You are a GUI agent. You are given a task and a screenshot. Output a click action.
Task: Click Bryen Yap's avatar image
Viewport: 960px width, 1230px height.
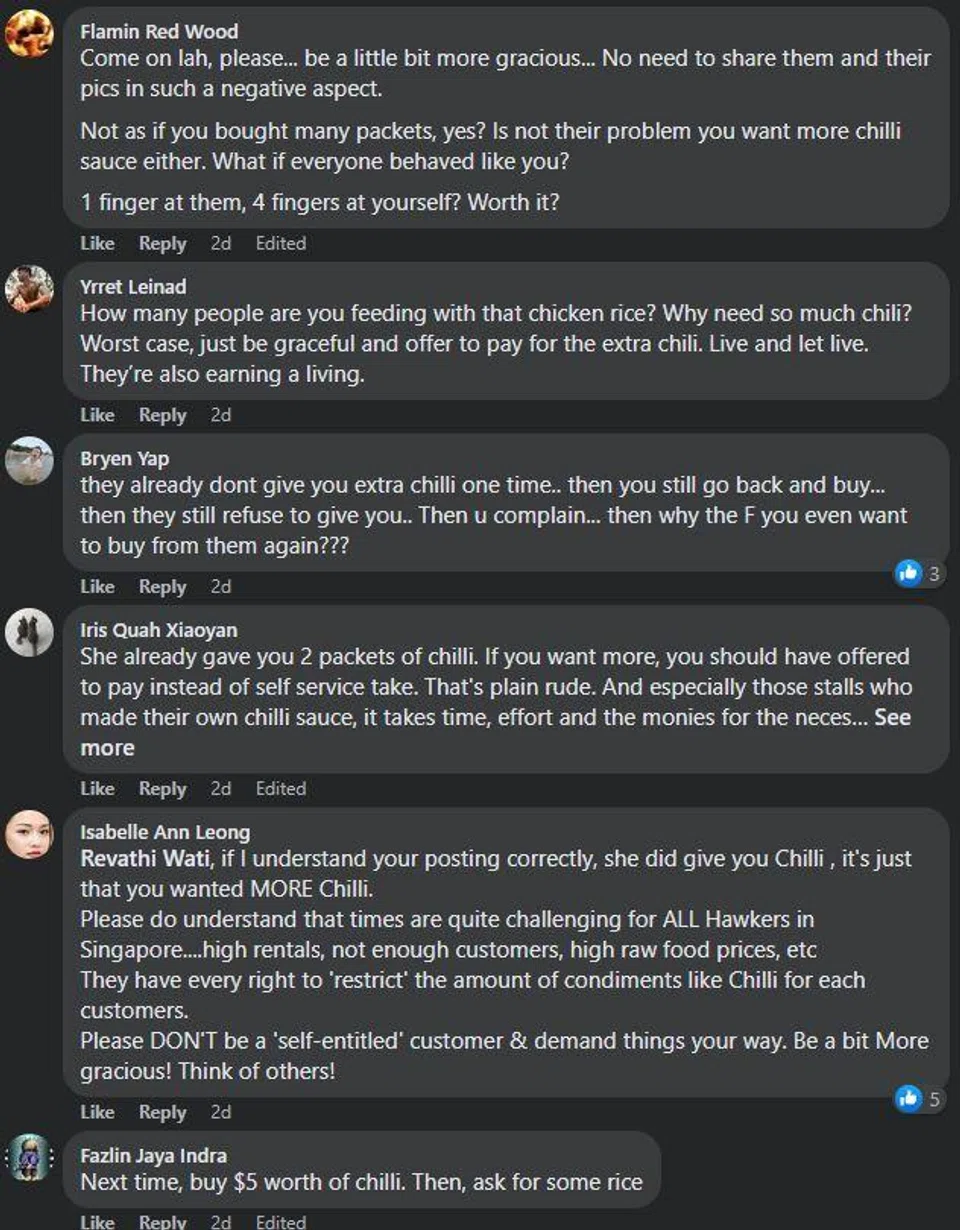click(x=29, y=461)
